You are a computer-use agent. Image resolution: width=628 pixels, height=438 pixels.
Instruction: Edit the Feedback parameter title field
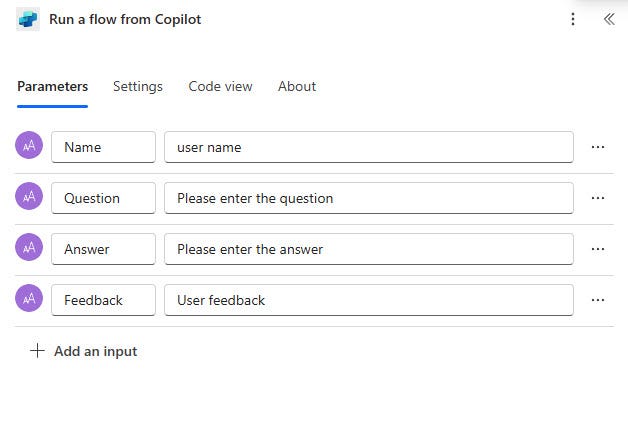[x=103, y=300]
